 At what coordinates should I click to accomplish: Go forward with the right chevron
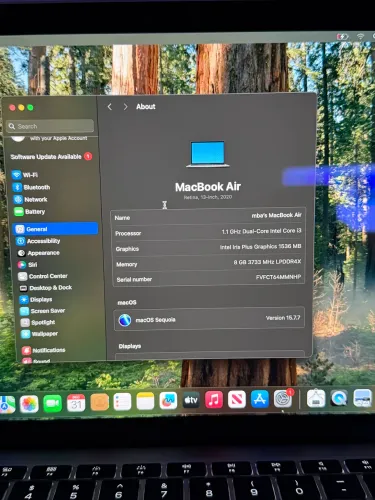pos(125,107)
